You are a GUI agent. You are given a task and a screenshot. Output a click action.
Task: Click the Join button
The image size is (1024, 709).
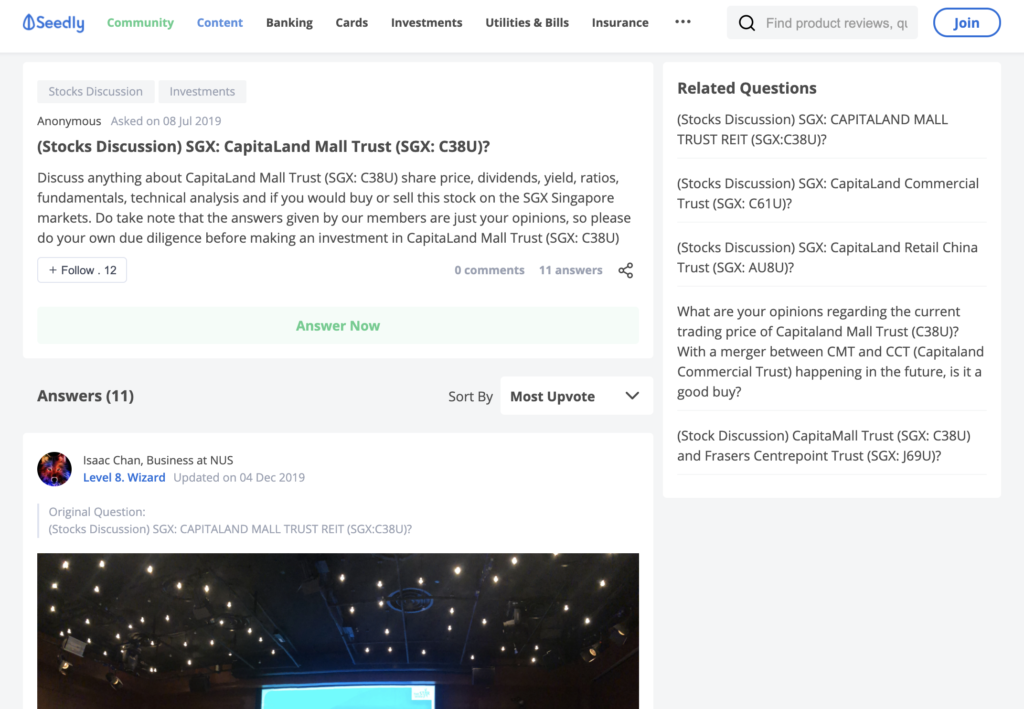click(x=967, y=23)
